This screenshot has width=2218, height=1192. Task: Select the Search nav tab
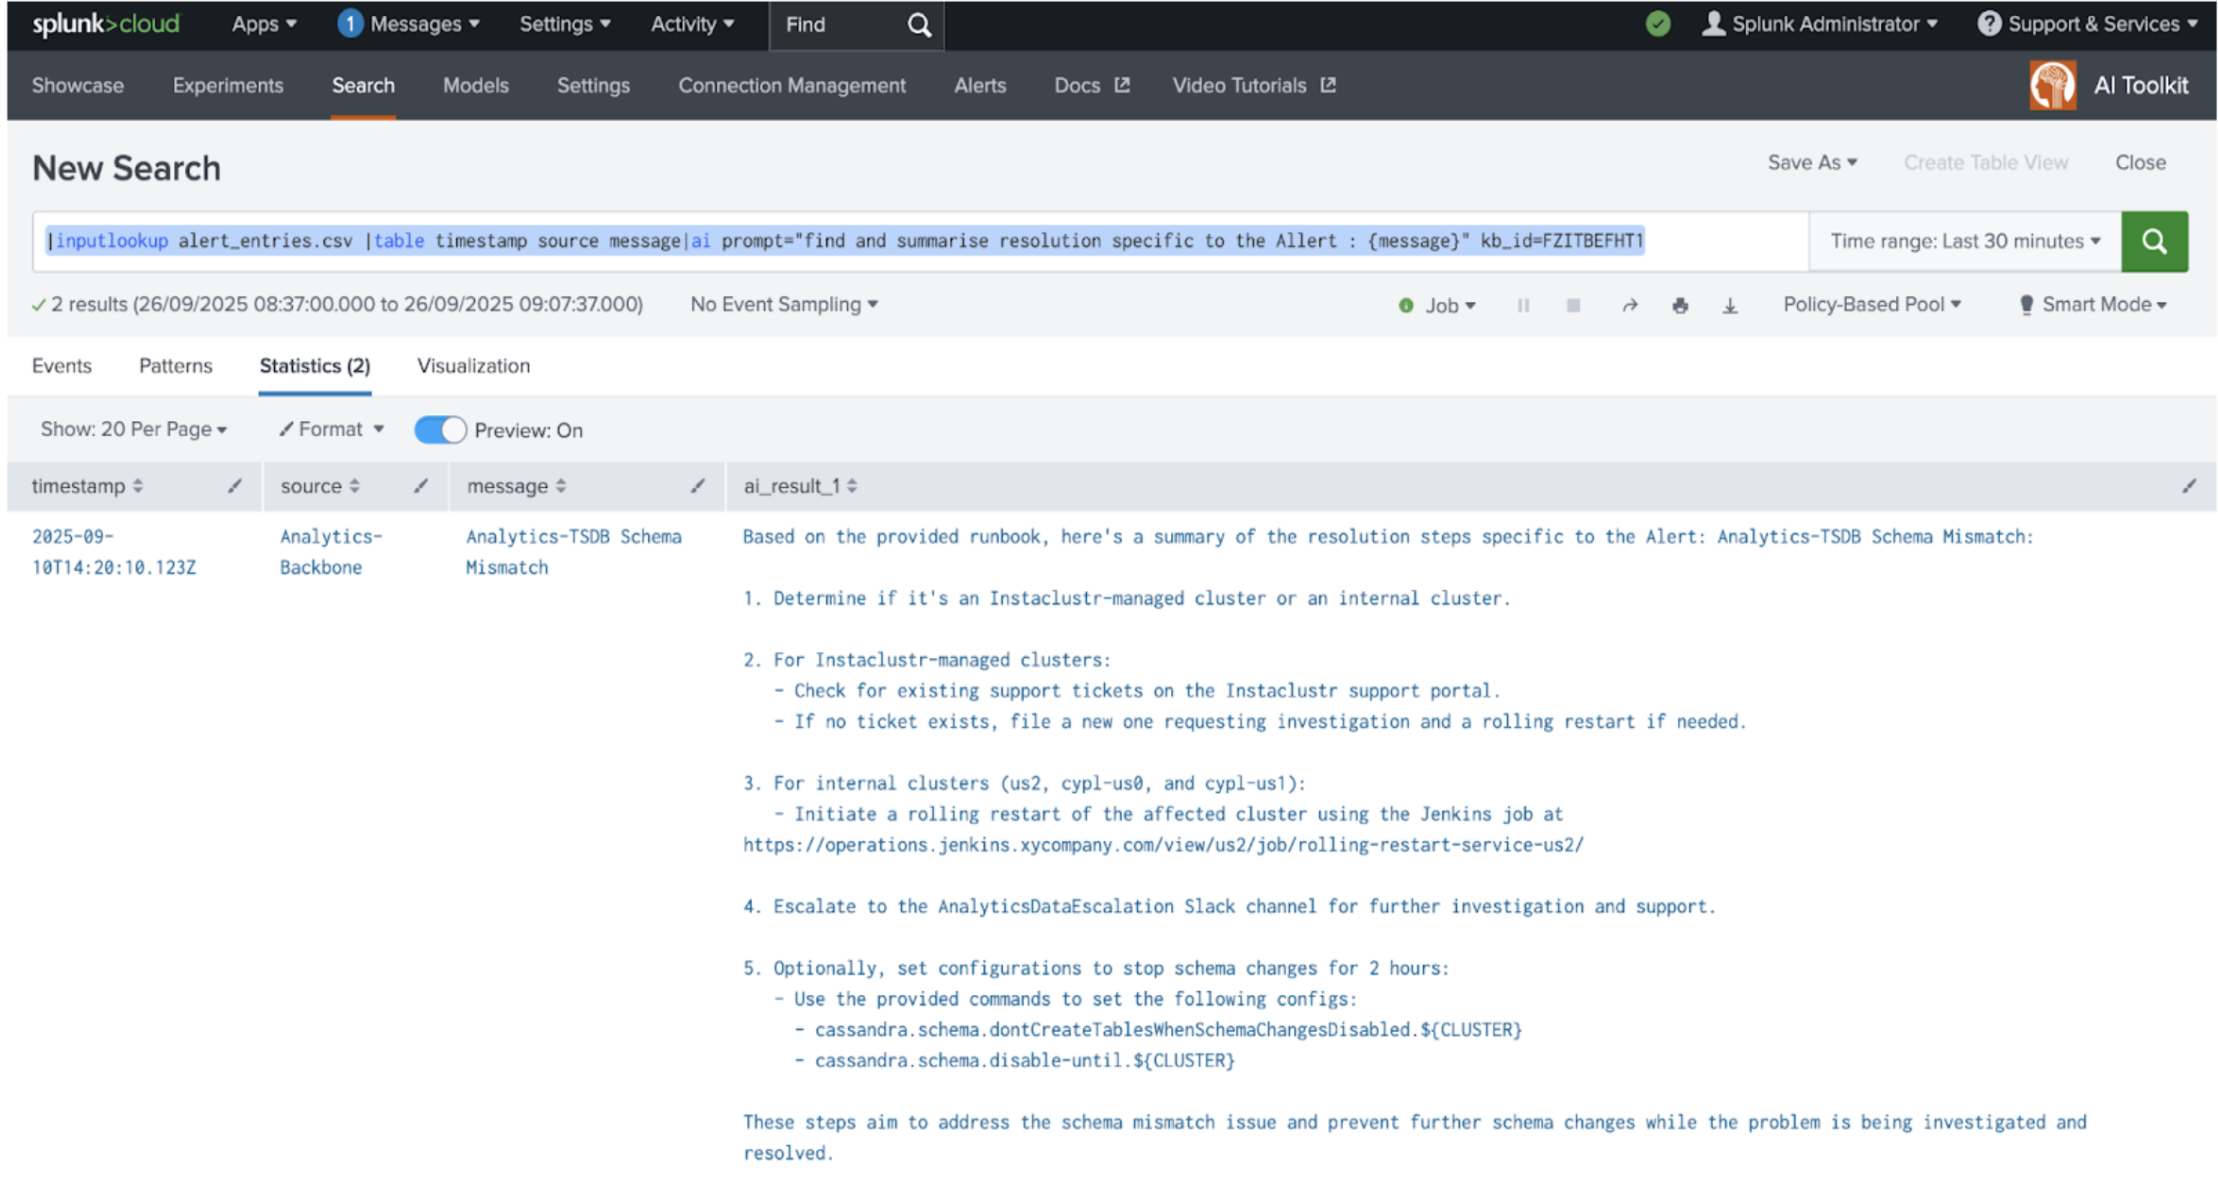pyautogui.click(x=363, y=85)
